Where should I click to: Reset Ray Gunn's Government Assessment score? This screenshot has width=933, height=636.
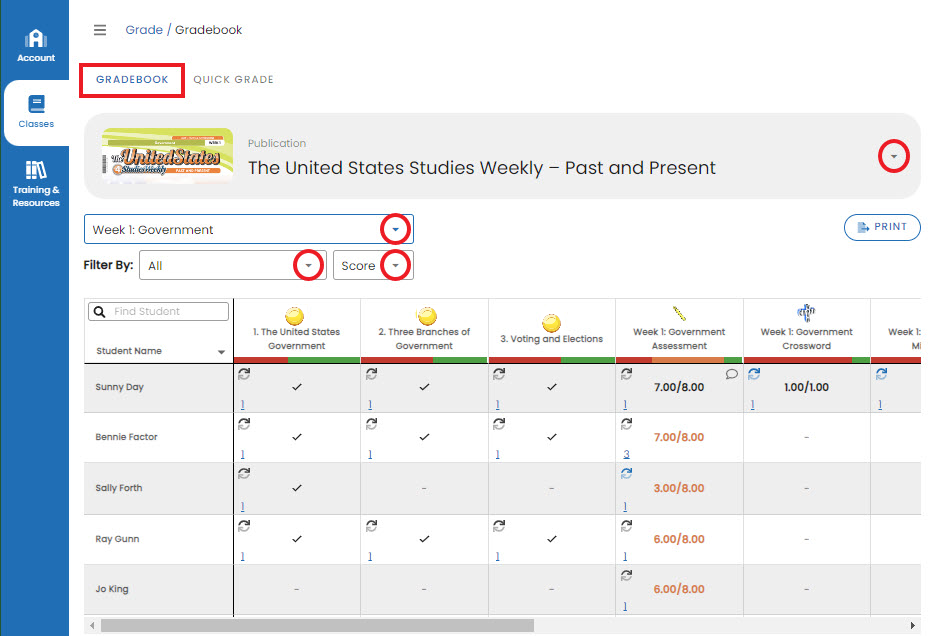point(626,526)
